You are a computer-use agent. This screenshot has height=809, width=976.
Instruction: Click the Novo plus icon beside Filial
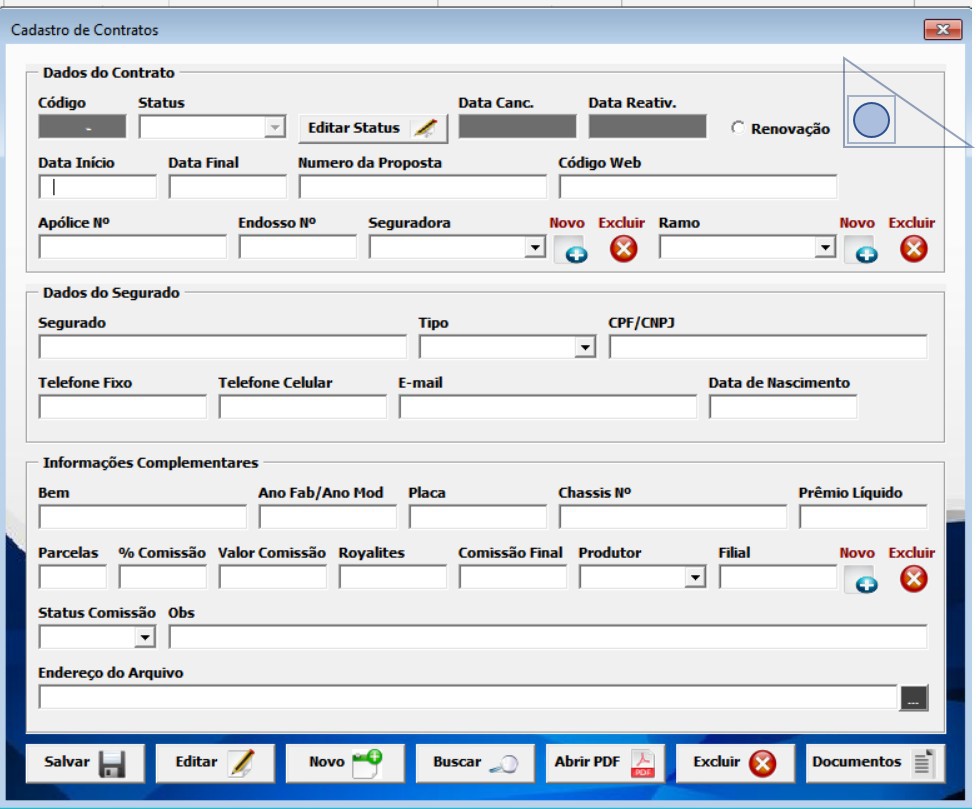point(860,580)
